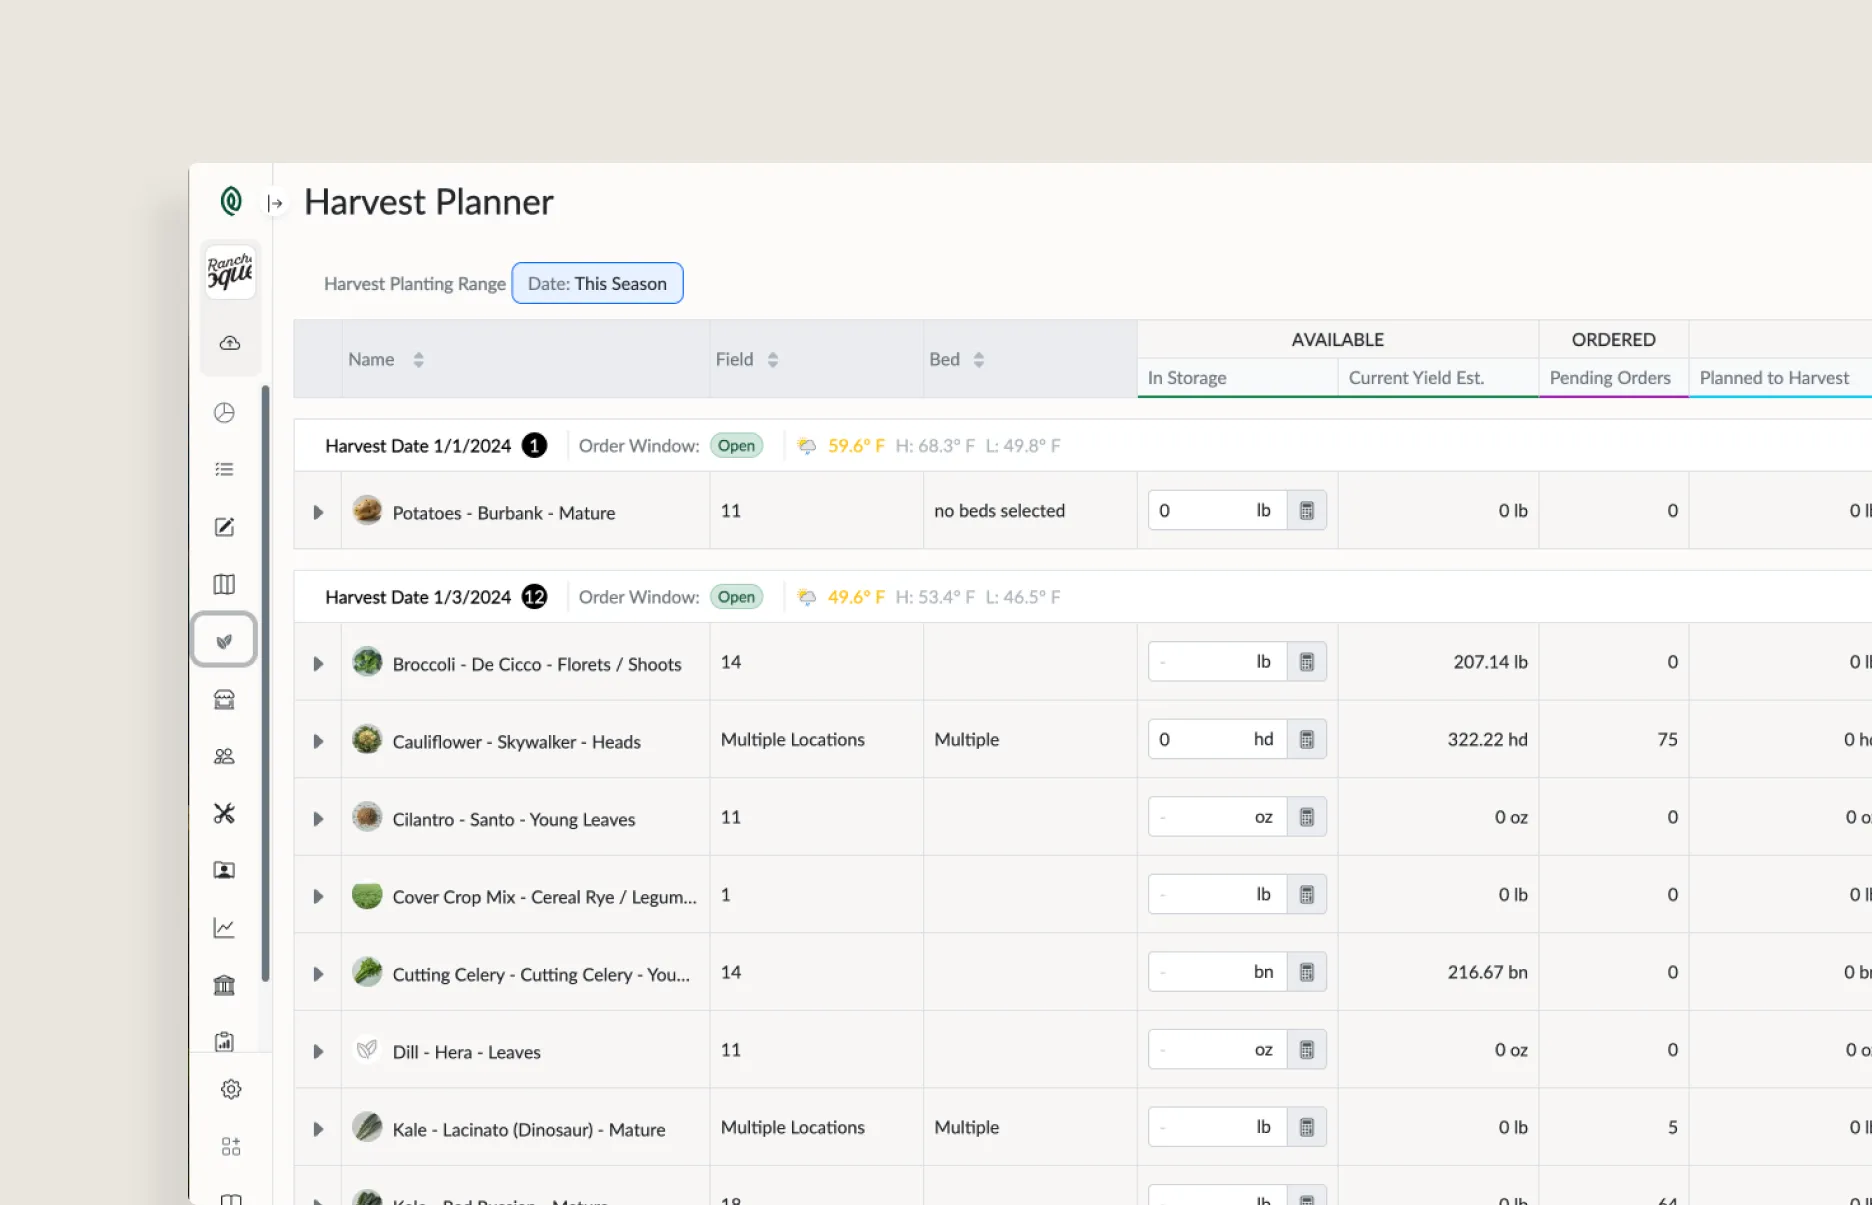The image size is (1872, 1205).
Task: Sort table by Name column
Action: tap(418, 360)
